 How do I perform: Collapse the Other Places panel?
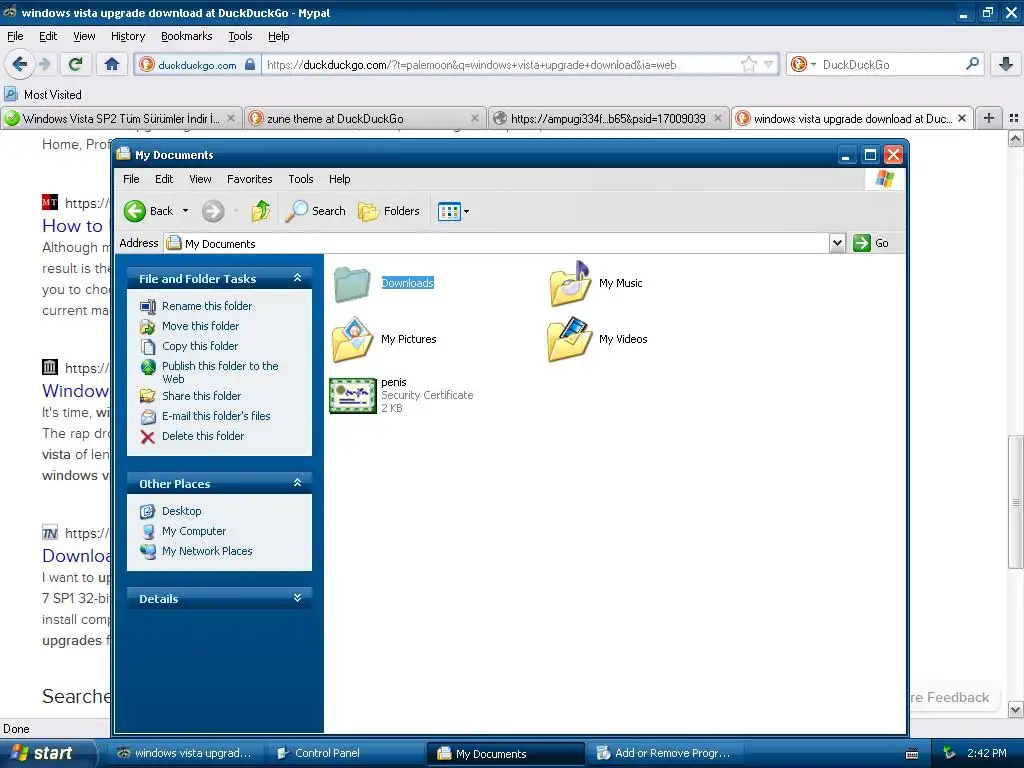[297, 483]
